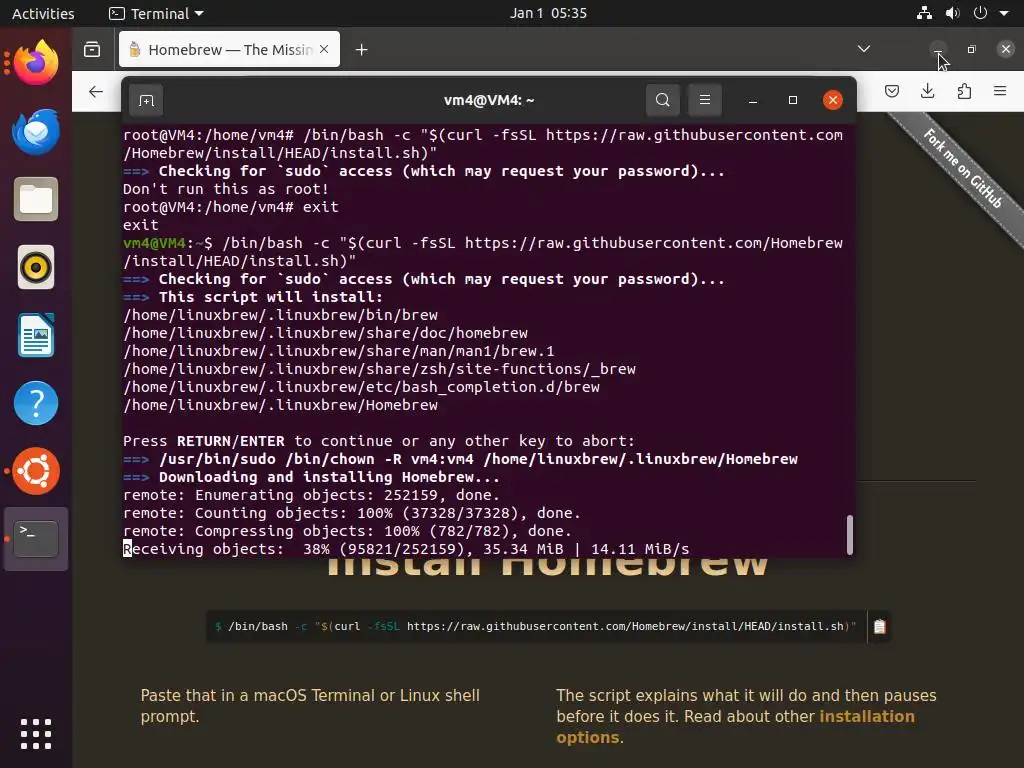Click "Paste that in a macOS Terminal" text
The height and width of the screenshot is (768, 1024).
point(310,706)
